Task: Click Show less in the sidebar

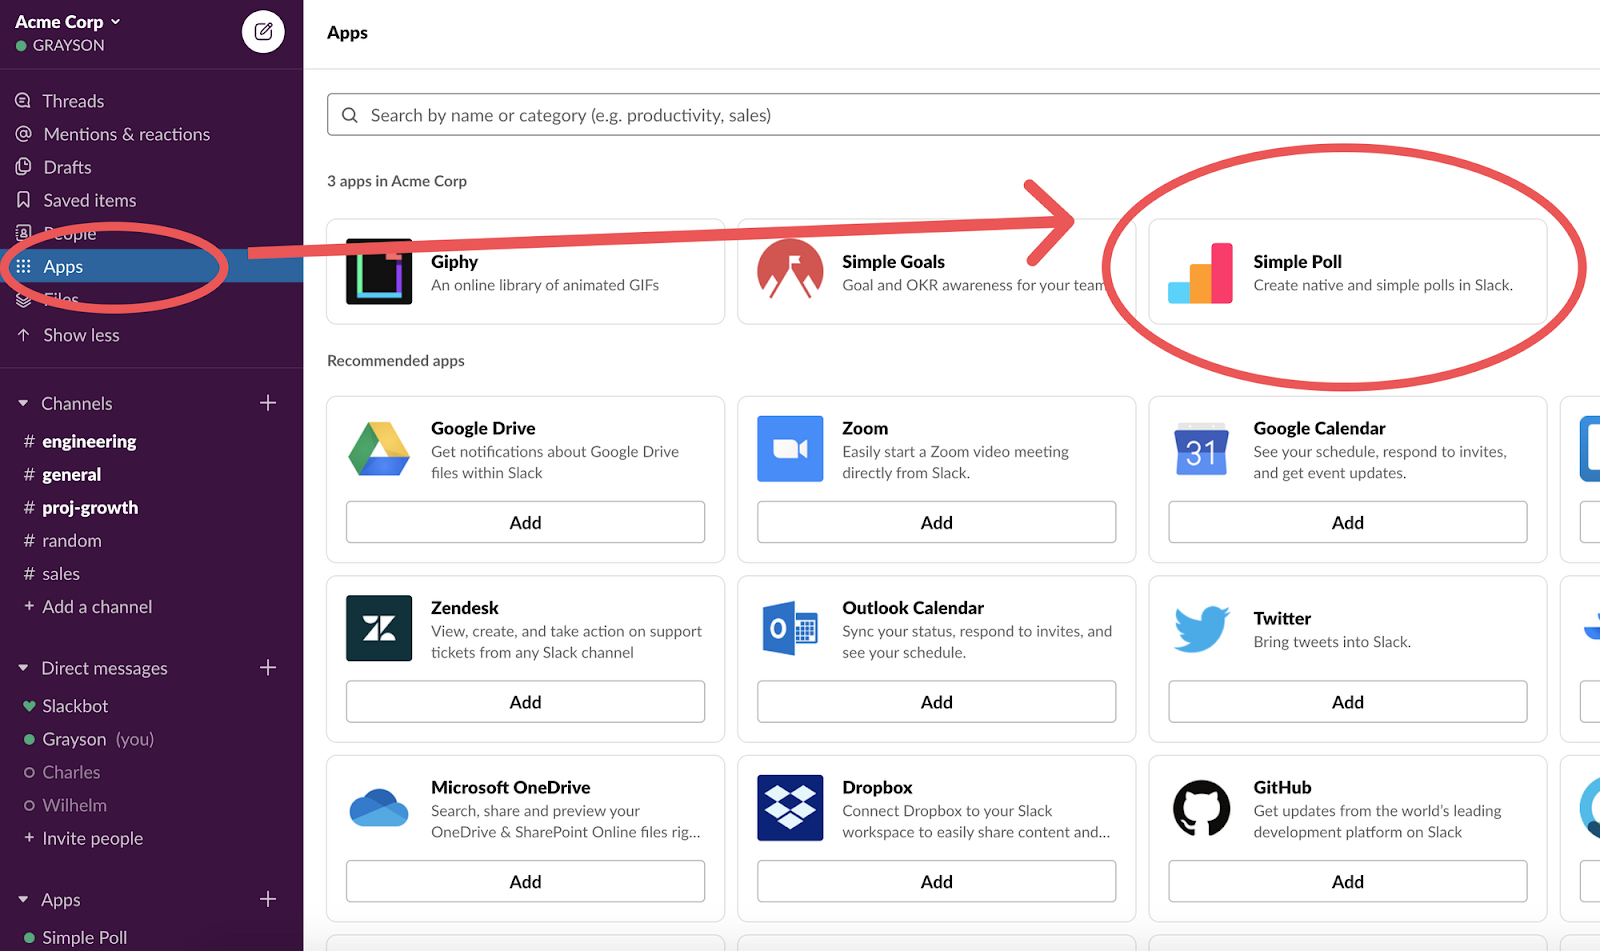Action: coord(81,335)
